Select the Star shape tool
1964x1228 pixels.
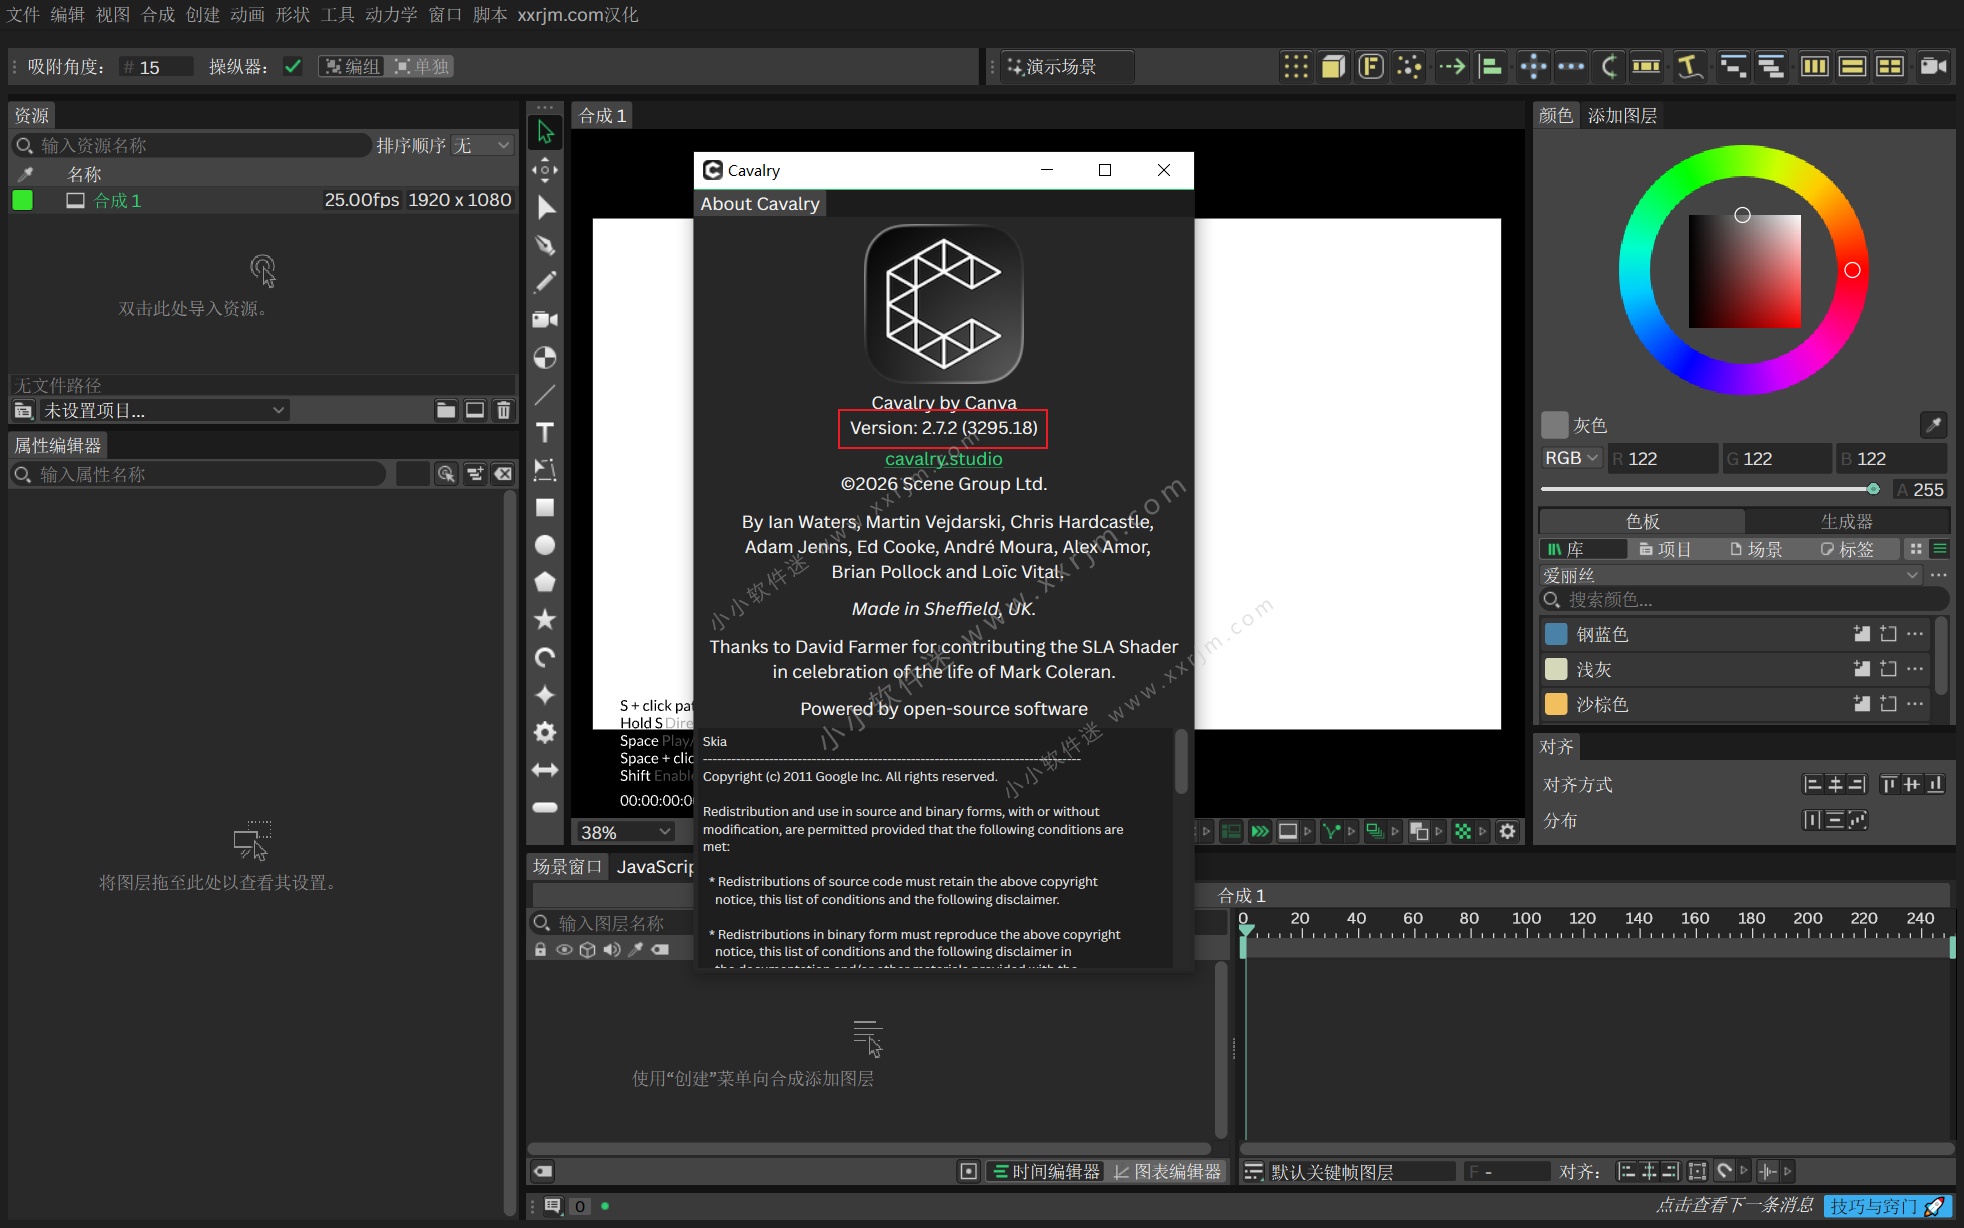545,620
